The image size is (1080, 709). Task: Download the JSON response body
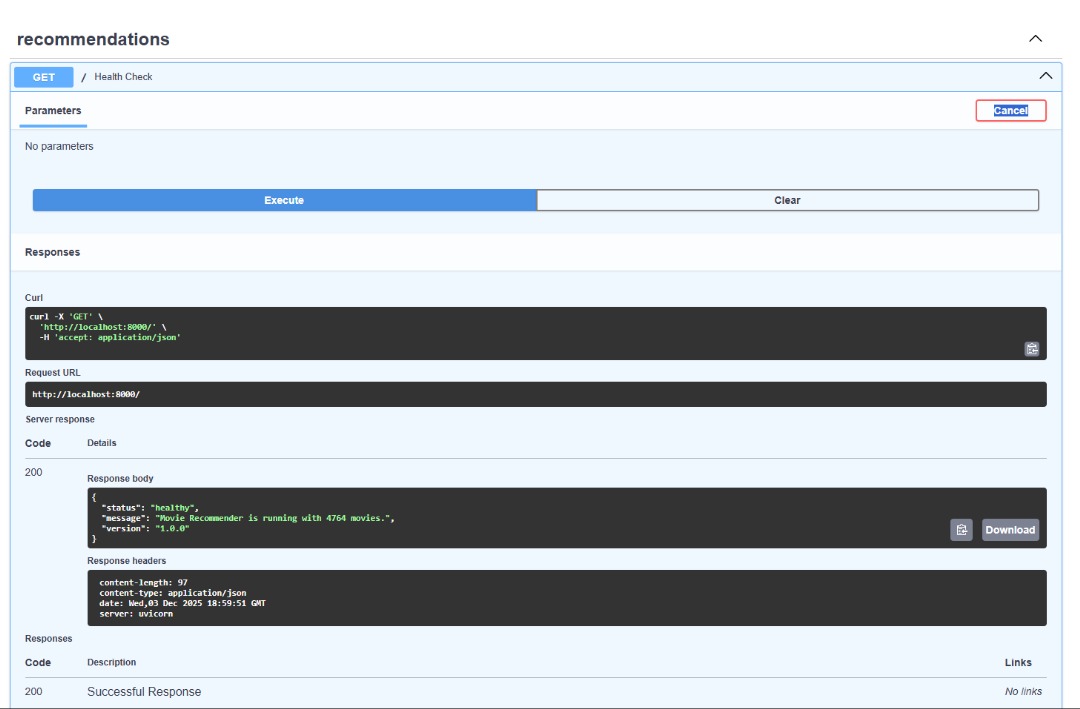(x=1012, y=529)
